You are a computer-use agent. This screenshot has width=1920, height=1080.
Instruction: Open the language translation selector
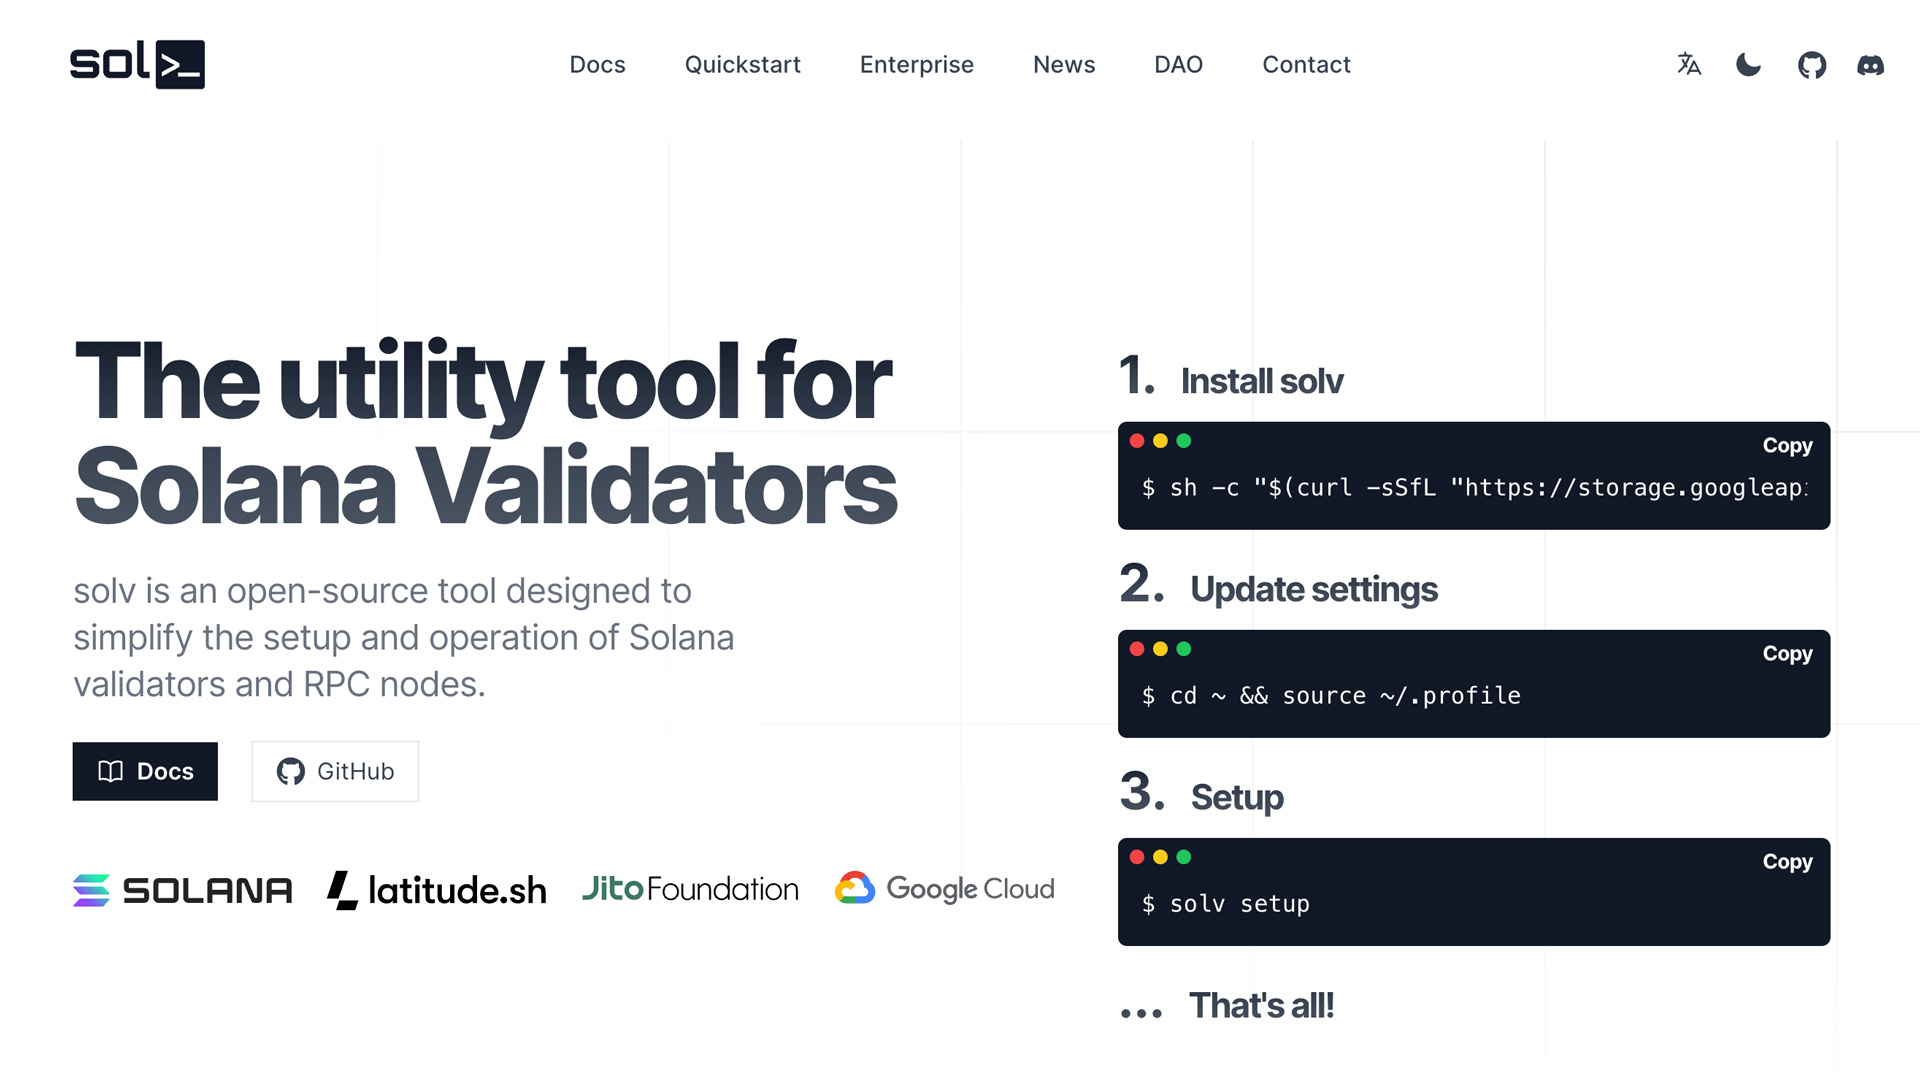(x=1689, y=65)
